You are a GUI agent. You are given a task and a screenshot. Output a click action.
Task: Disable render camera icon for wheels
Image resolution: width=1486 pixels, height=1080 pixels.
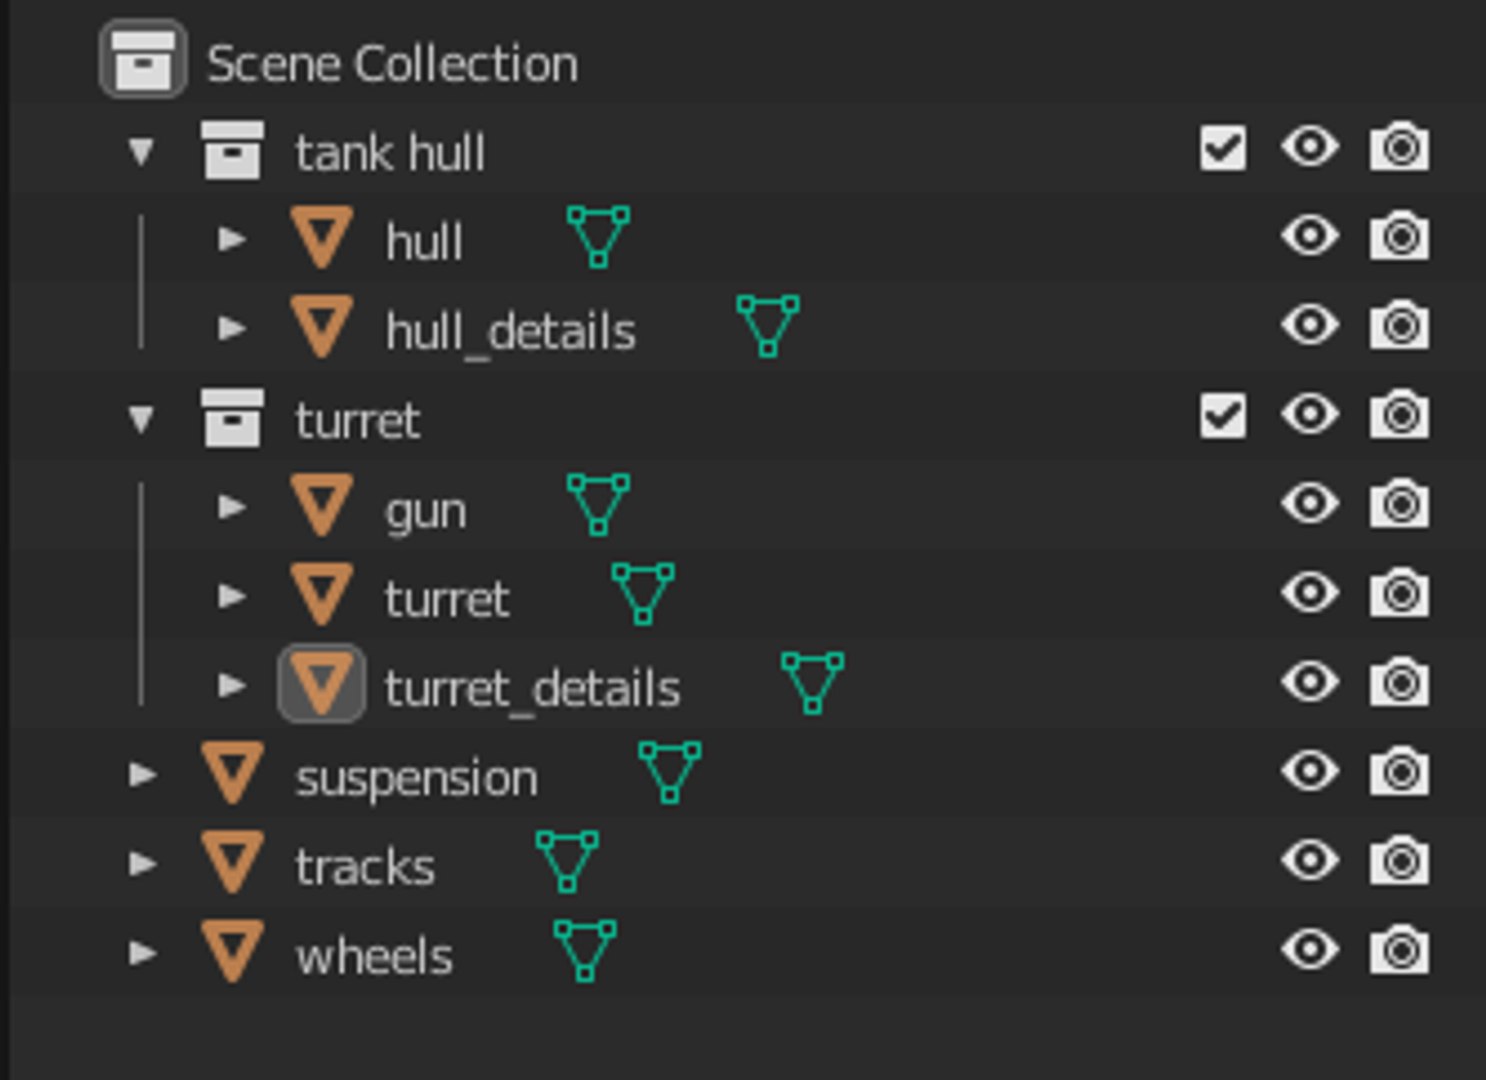tap(1399, 950)
